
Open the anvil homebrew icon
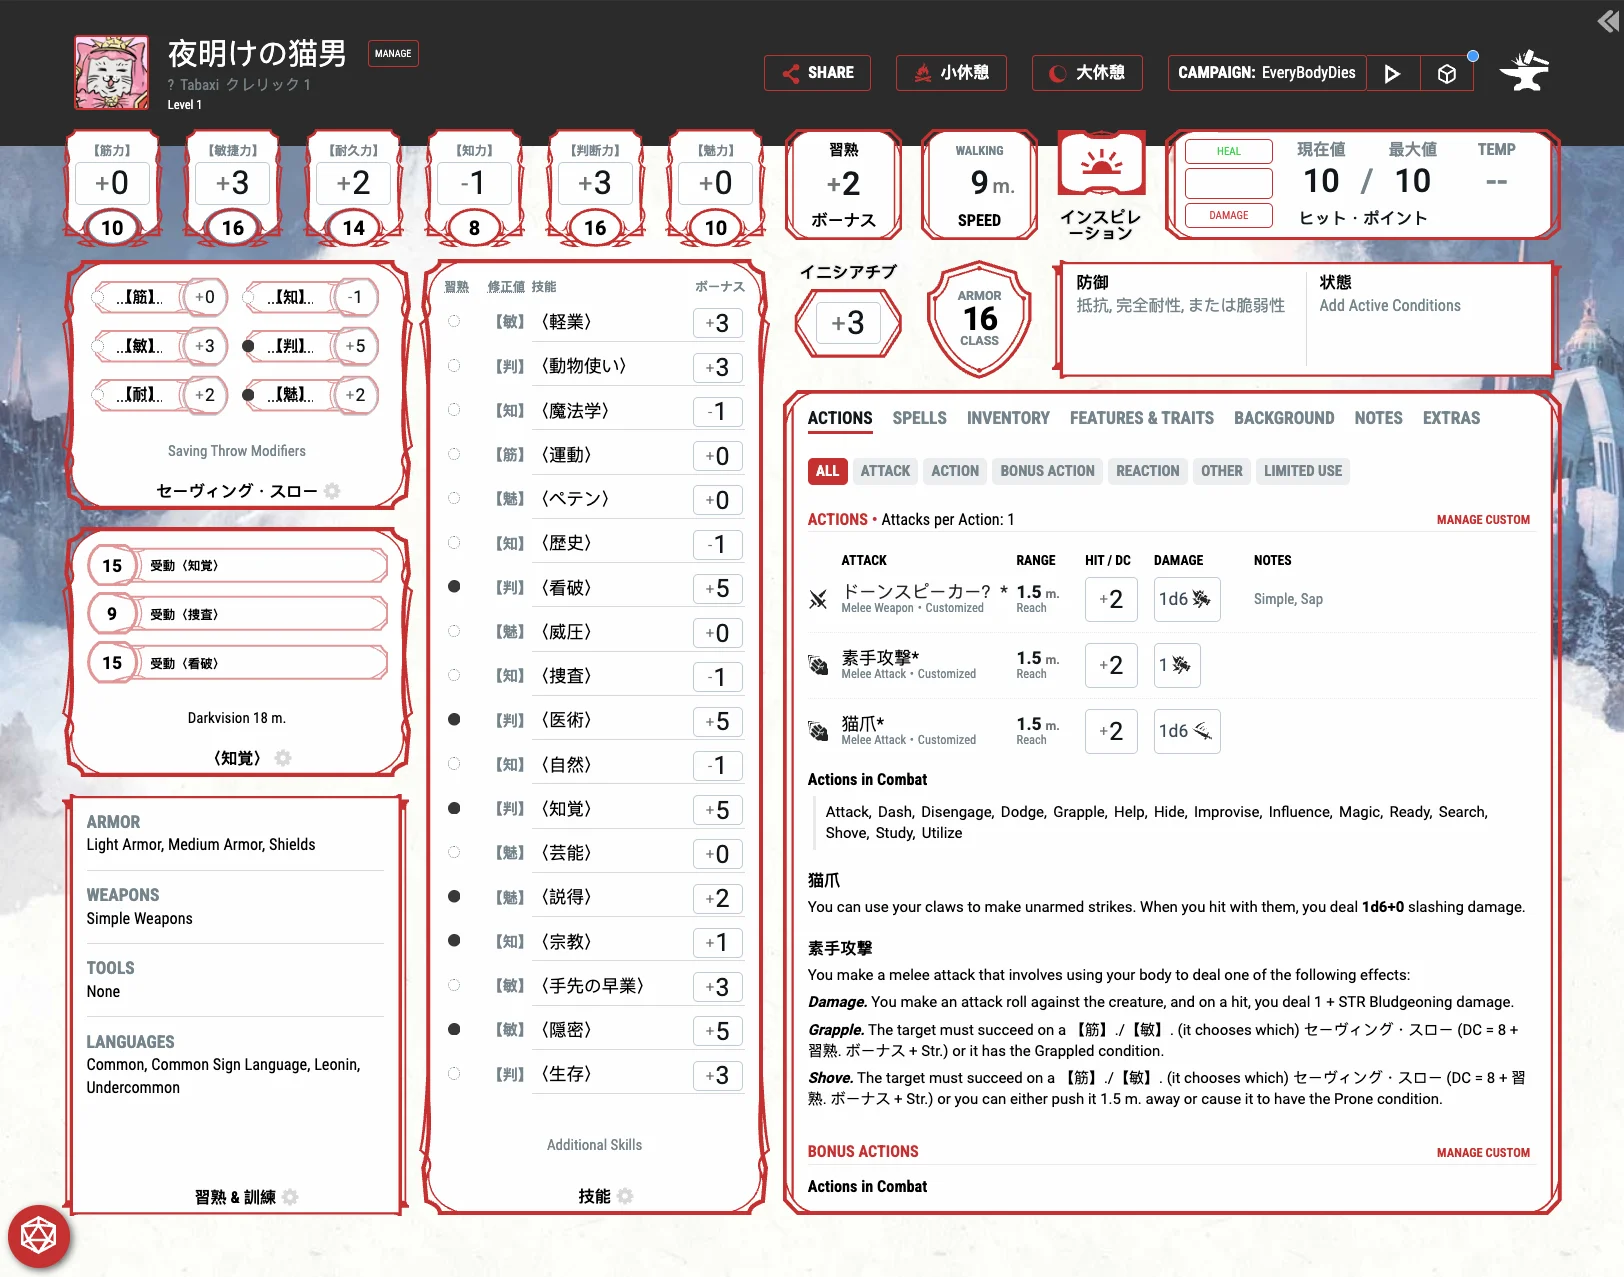pos(1524,72)
